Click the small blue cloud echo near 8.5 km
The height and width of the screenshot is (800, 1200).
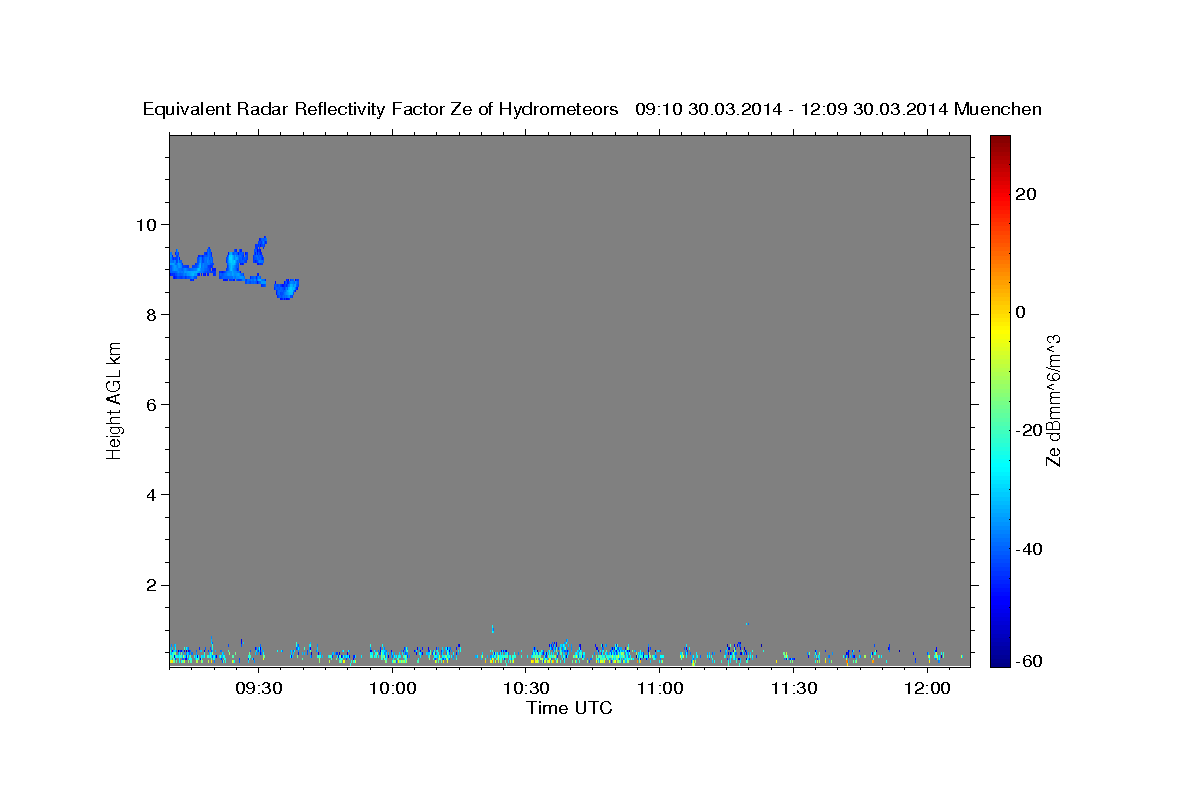287,289
